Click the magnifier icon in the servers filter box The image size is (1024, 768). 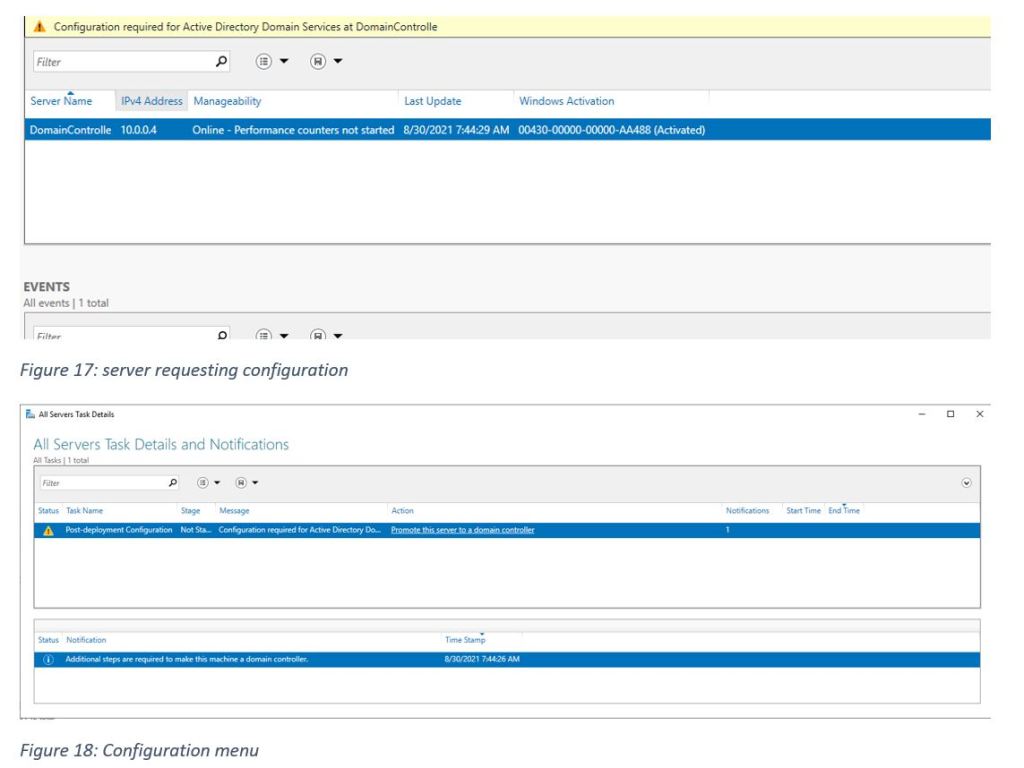pos(223,61)
